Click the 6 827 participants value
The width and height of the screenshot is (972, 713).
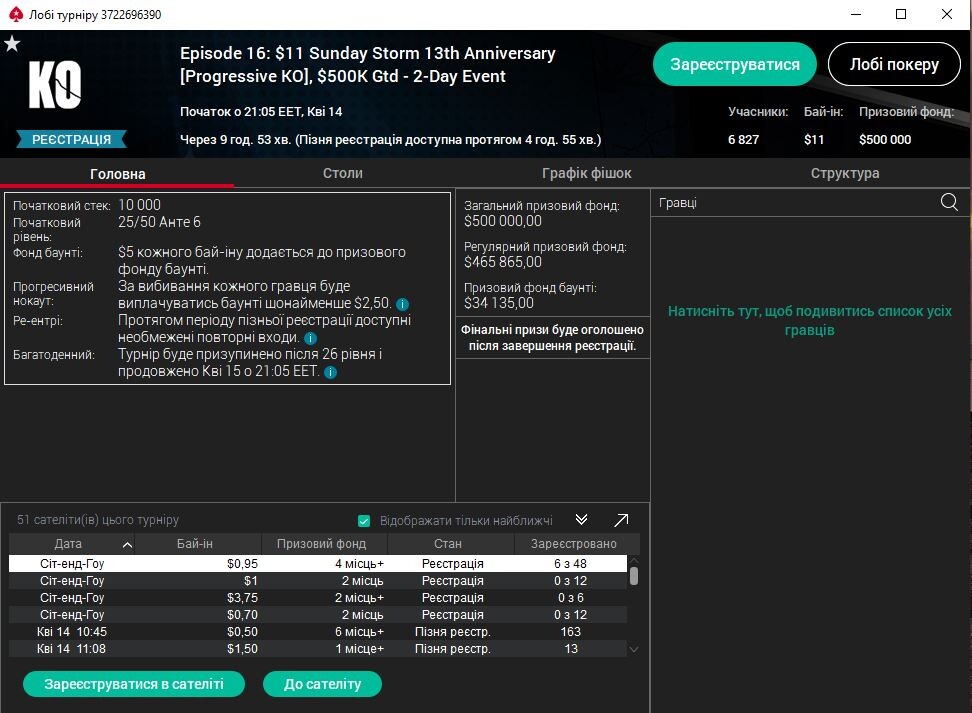(743, 140)
